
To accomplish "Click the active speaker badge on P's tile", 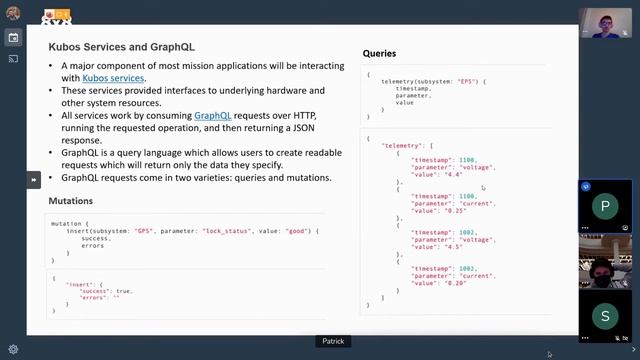I will 586,187.
